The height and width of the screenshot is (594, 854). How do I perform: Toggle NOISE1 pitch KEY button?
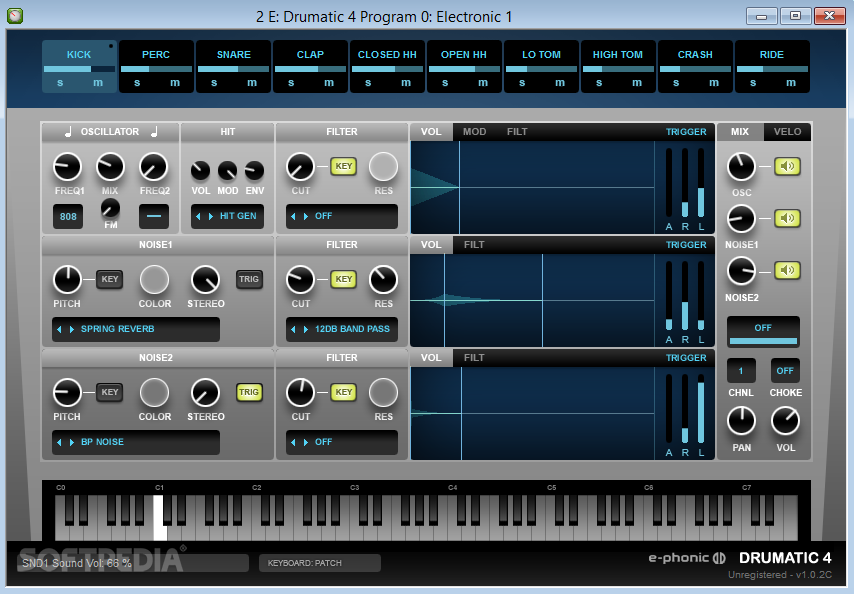pyautogui.click(x=109, y=279)
